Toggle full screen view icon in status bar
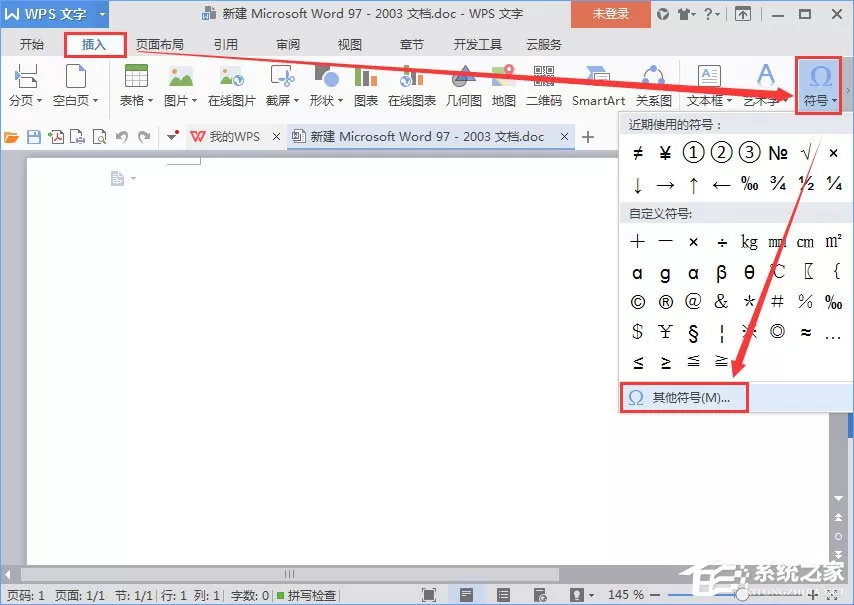 tap(429, 595)
